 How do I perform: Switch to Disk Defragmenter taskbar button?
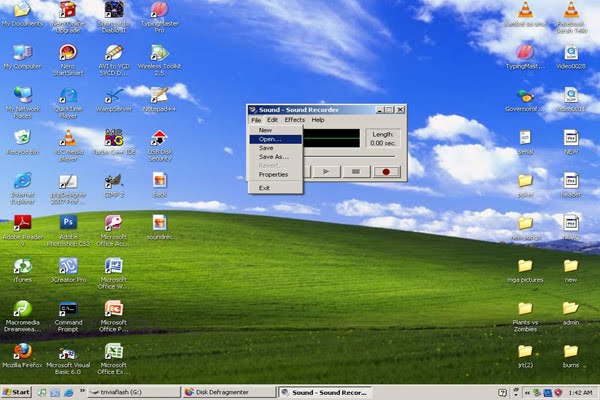[x=229, y=392]
